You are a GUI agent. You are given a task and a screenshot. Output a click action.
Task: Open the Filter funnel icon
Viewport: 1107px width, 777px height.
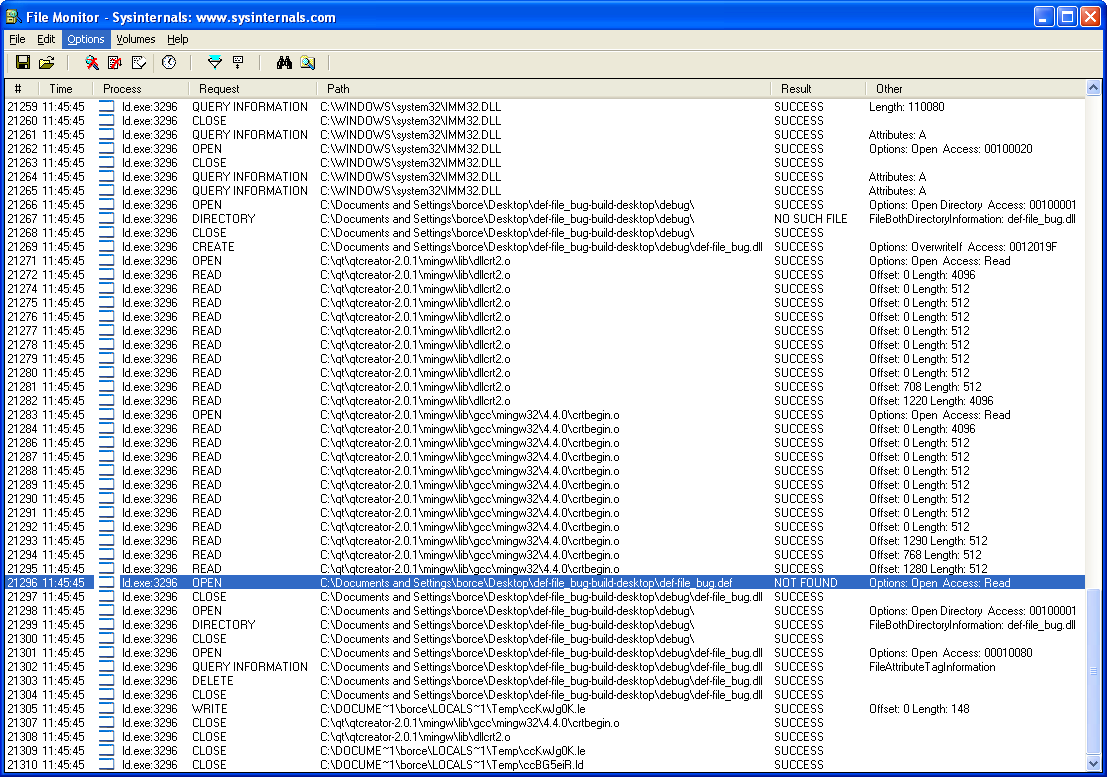tap(214, 63)
